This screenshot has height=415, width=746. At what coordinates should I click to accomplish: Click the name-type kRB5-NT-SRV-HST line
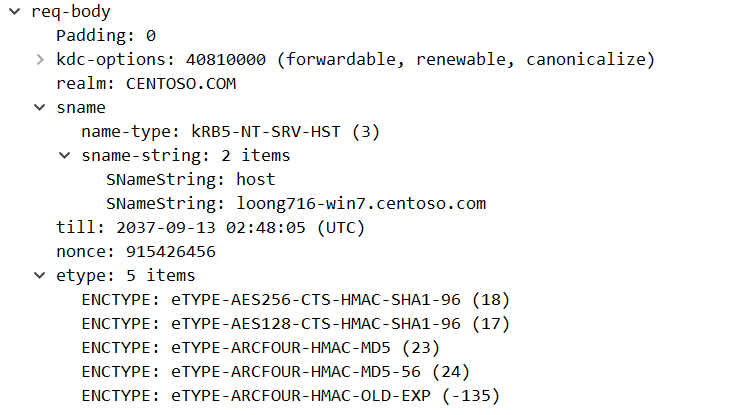click(x=230, y=132)
